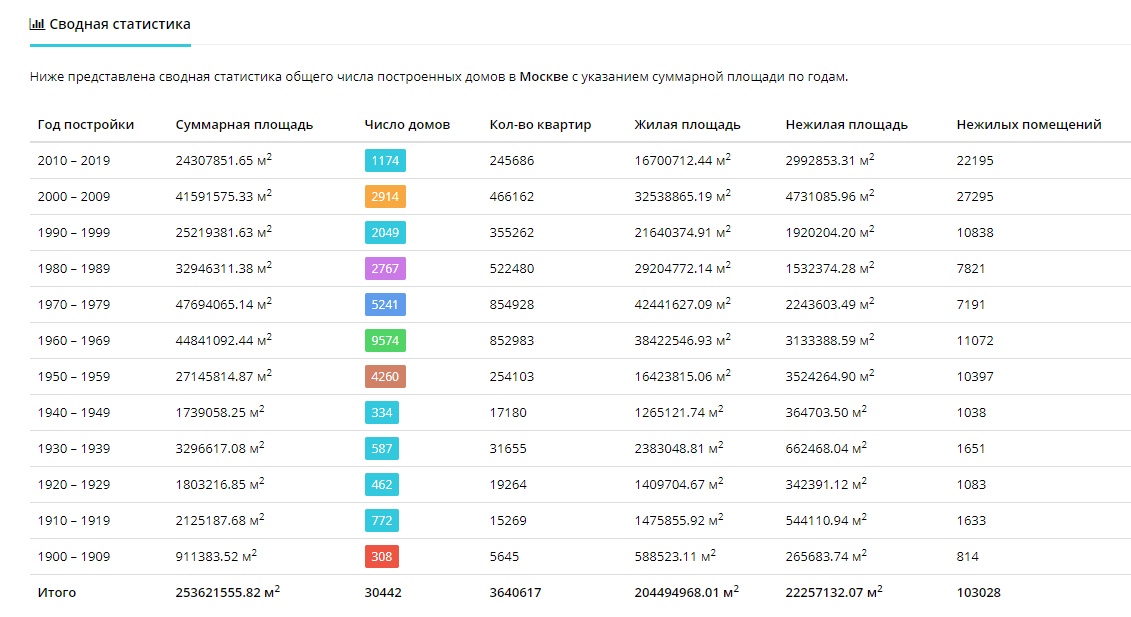Image resolution: width=1131 pixels, height=617 pixels.
Task: Click the bar chart icon beside Сводная статистика
Action: pos(37,24)
